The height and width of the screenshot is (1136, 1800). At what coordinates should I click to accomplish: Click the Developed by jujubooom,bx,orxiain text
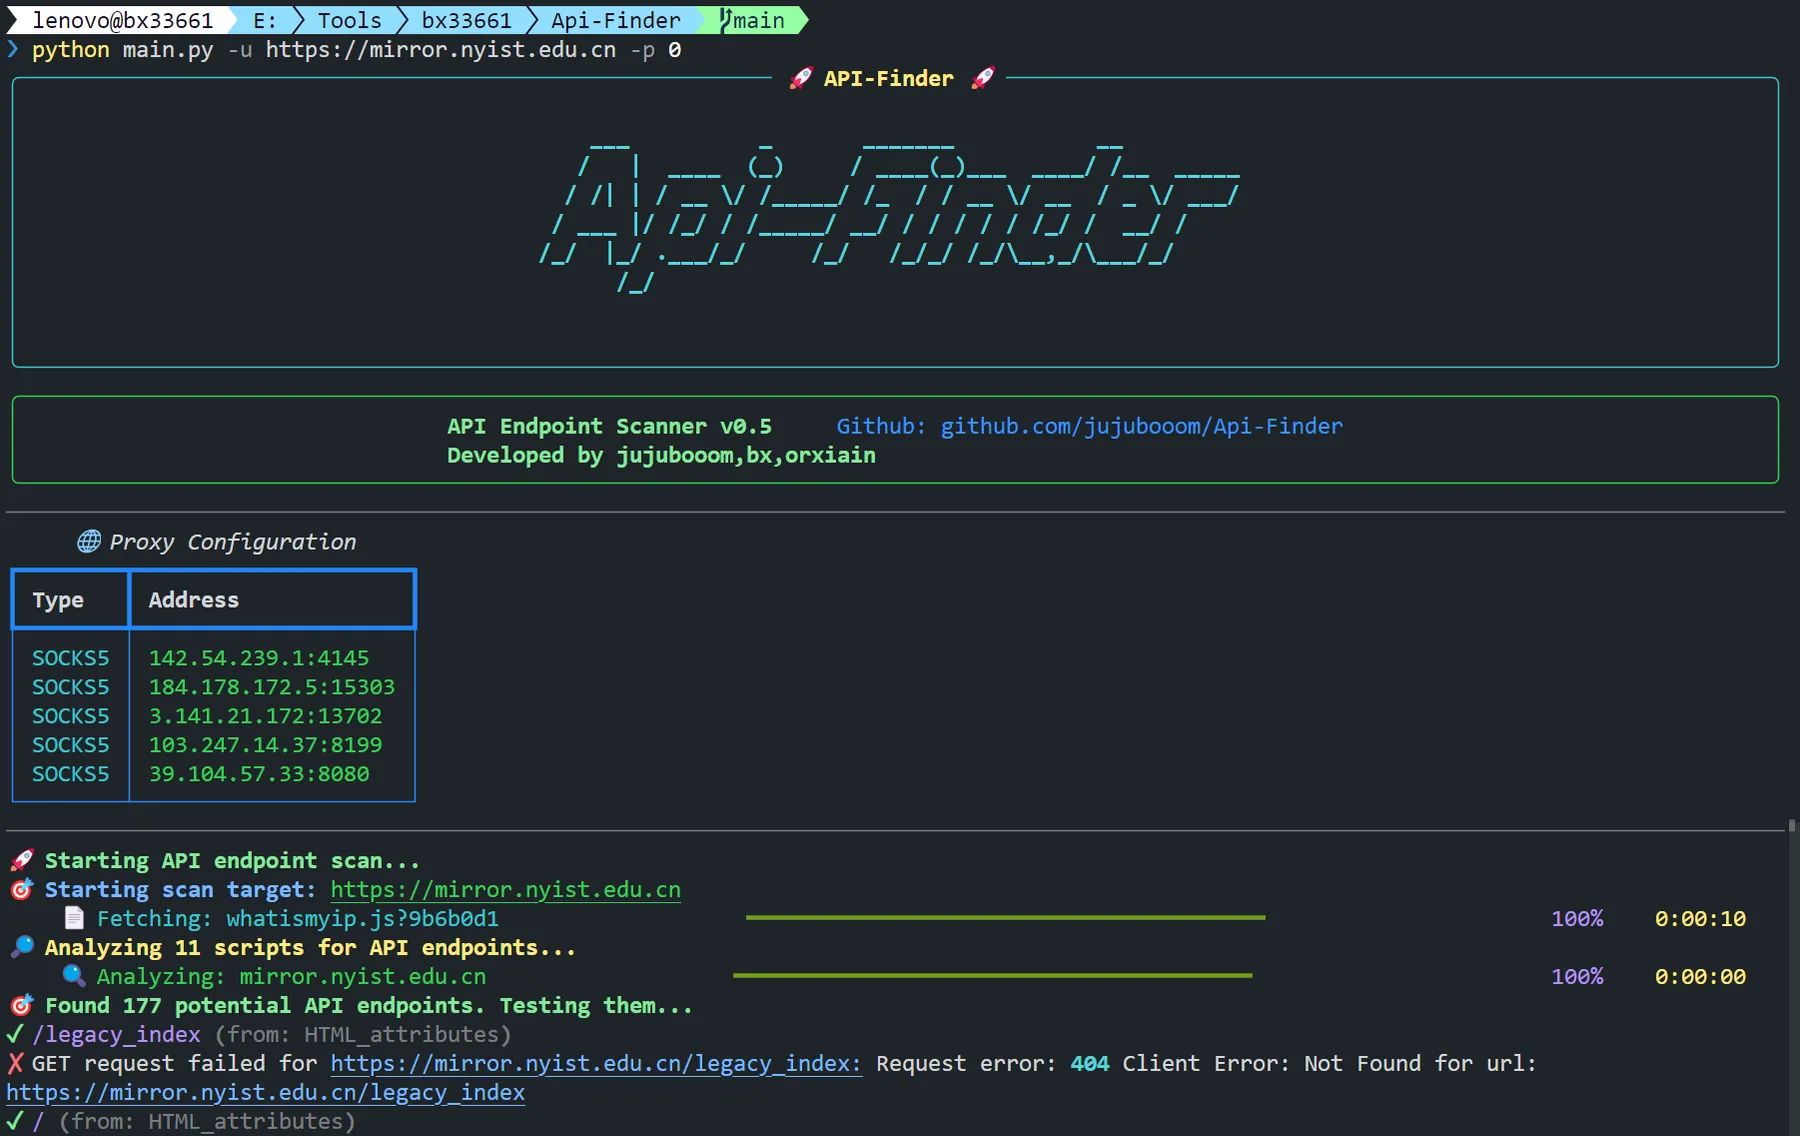click(661, 455)
